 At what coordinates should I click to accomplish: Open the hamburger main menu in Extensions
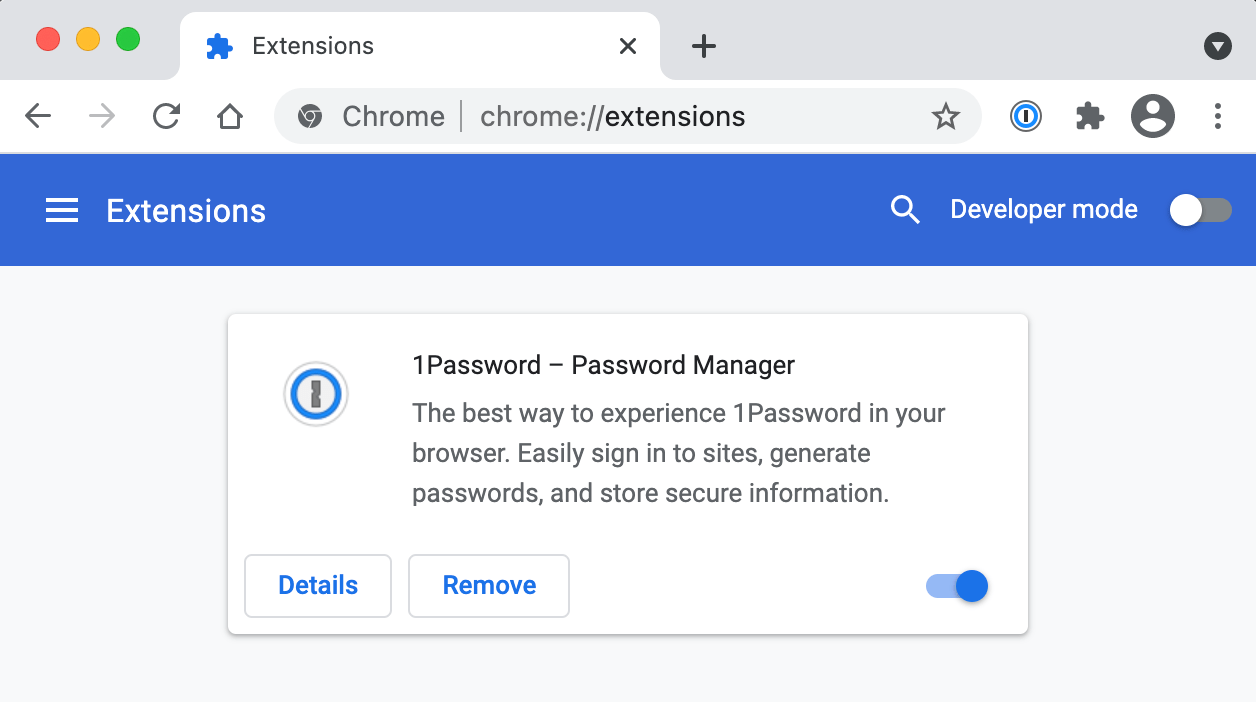pyautogui.click(x=62, y=210)
